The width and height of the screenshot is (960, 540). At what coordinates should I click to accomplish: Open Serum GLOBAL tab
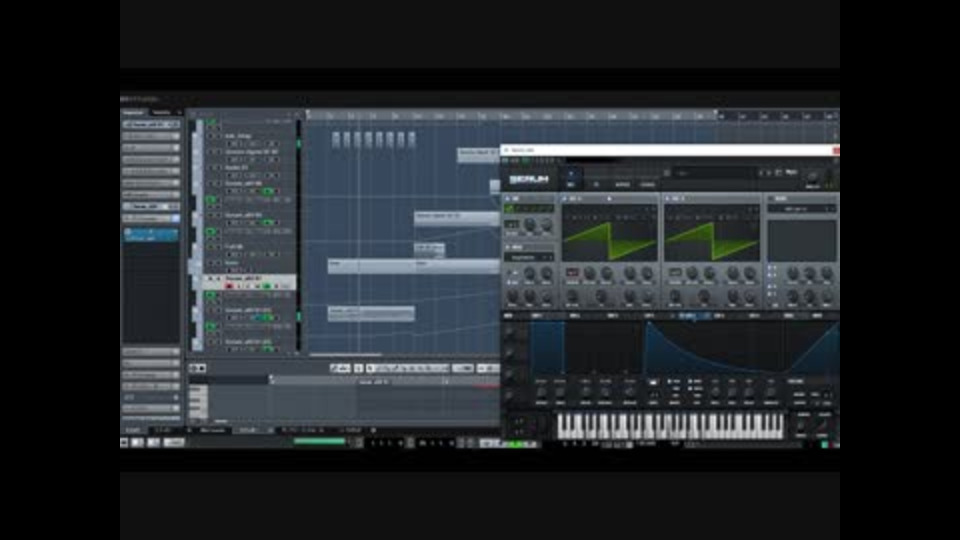pos(648,184)
